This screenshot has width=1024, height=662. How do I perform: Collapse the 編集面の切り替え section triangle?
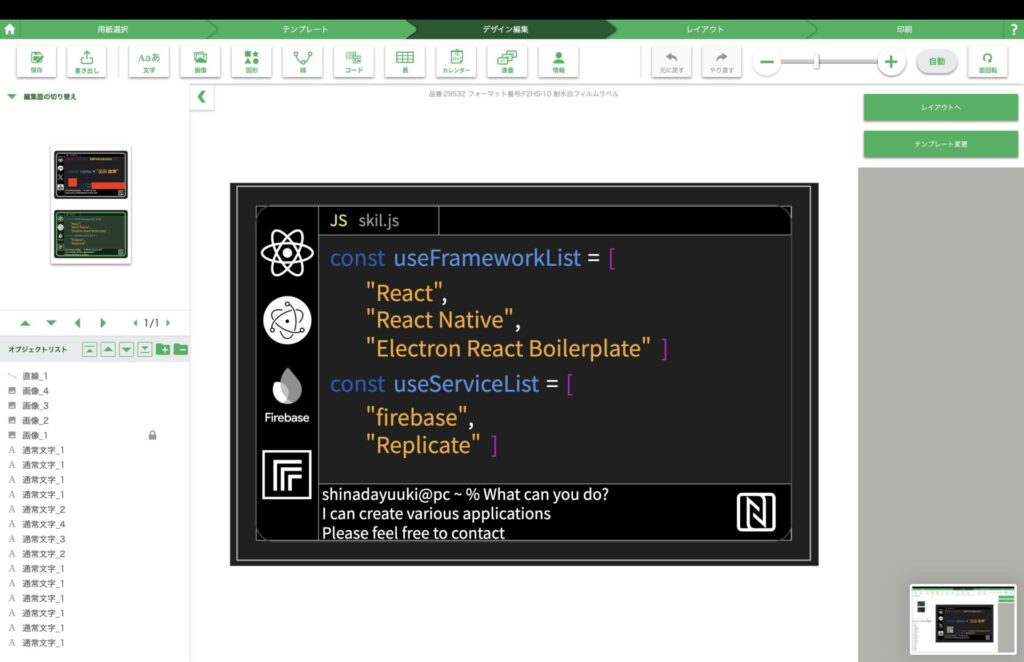[x=11, y=97]
